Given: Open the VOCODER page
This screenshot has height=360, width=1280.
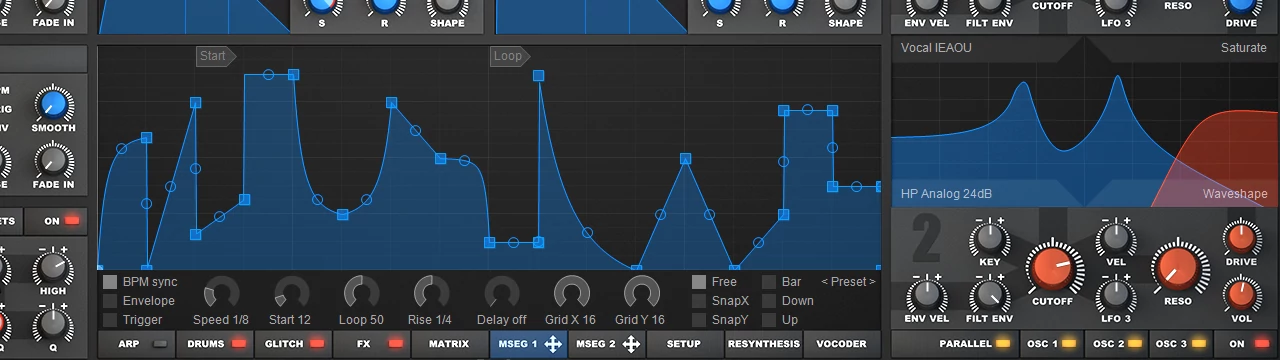Looking at the screenshot, I should pos(842,344).
